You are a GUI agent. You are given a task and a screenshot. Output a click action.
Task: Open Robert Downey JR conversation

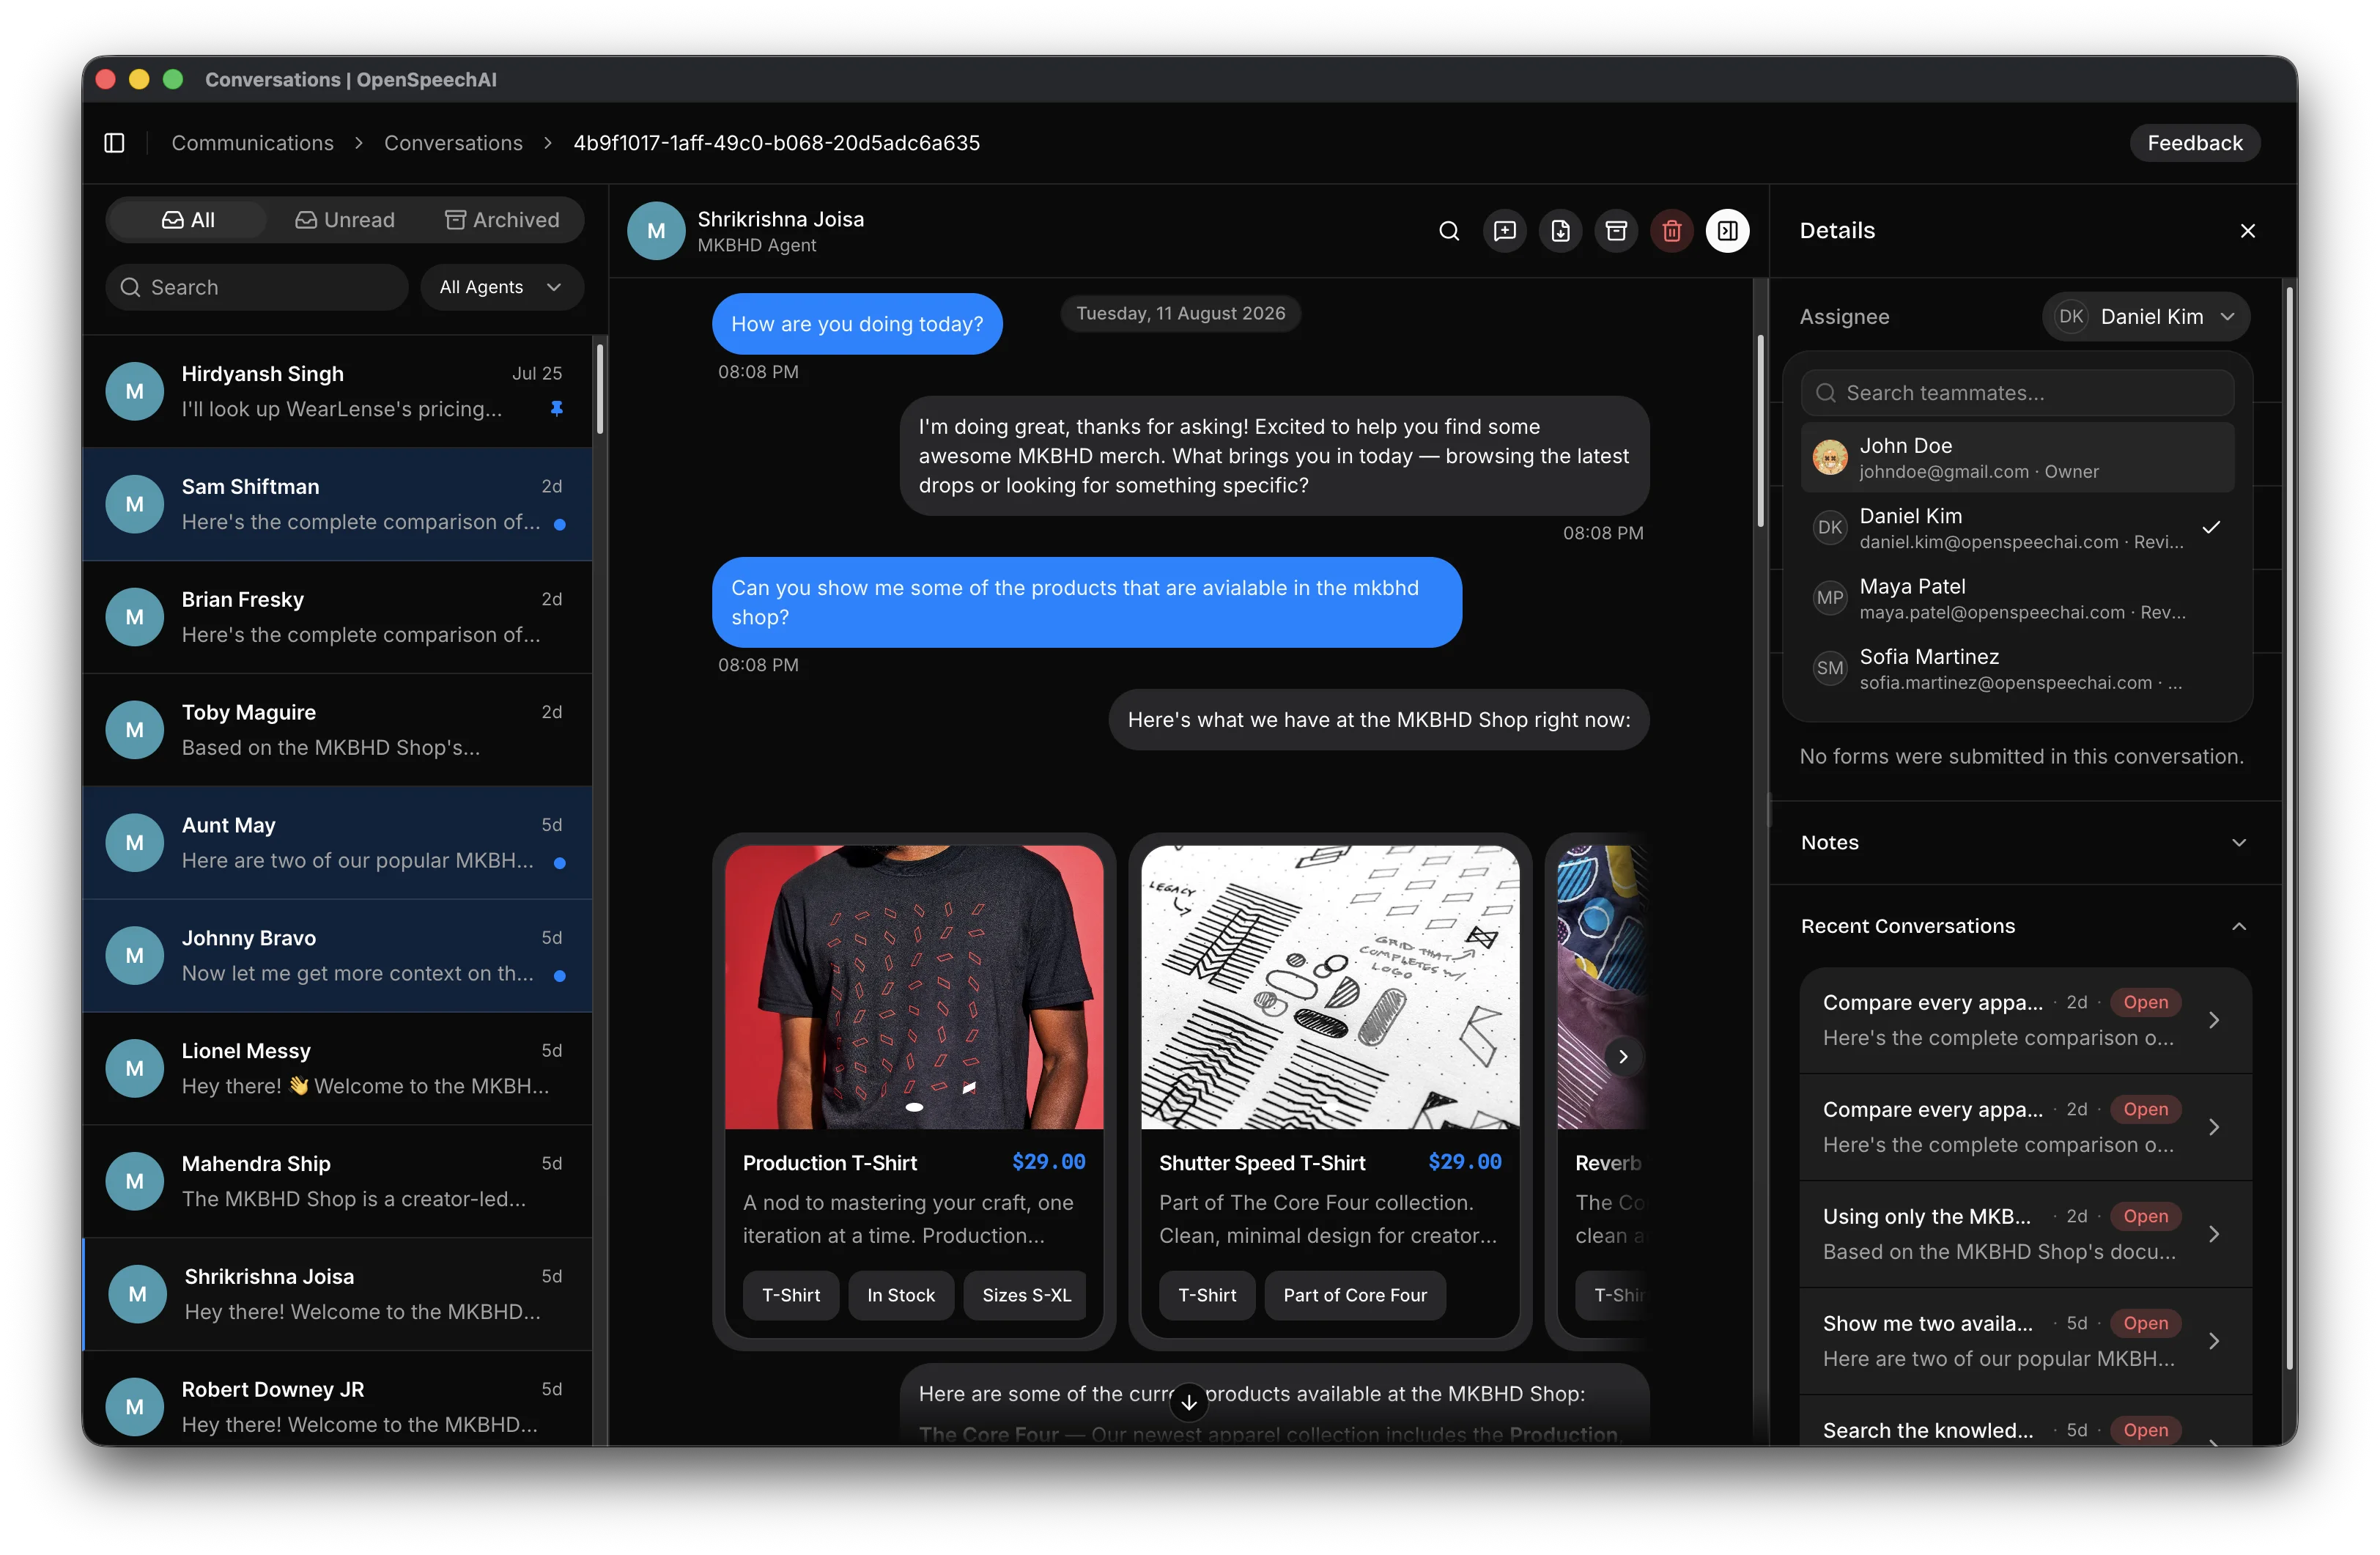coord(338,1400)
